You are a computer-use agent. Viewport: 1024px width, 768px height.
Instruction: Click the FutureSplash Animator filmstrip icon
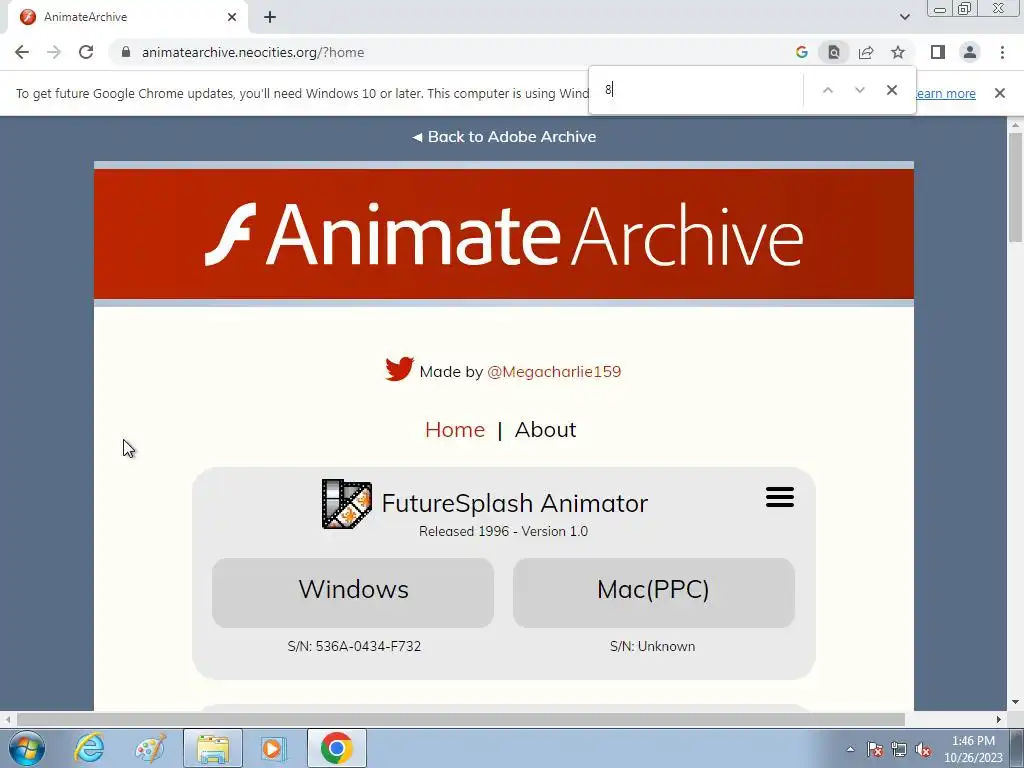(347, 504)
